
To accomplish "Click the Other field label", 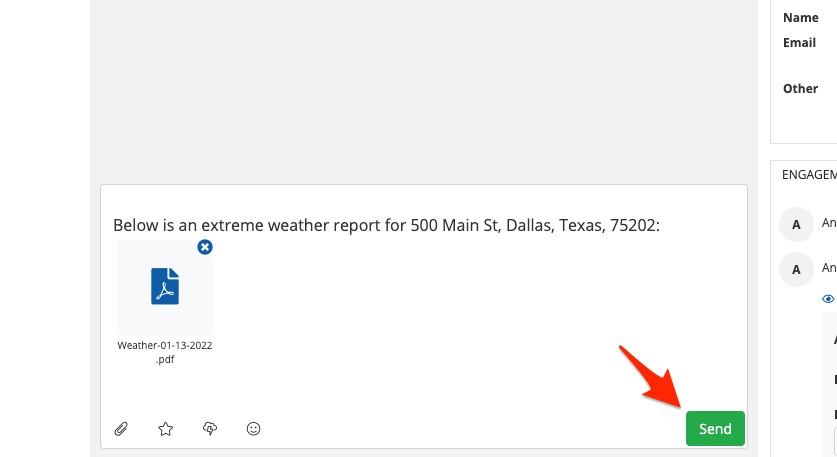I will [x=801, y=88].
